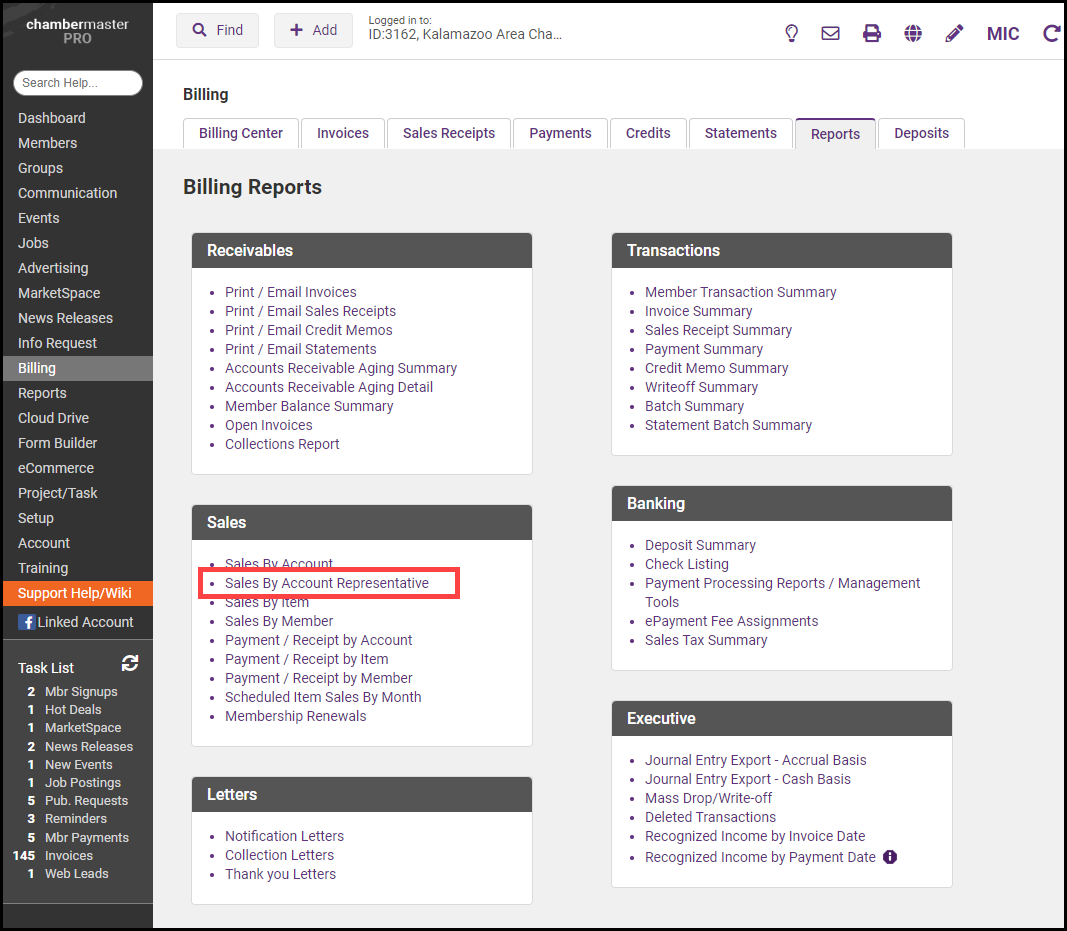The height and width of the screenshot is (931, 1067).
Task: Click the refresh arrow in top-right corner
Action: pos(1051,33)
